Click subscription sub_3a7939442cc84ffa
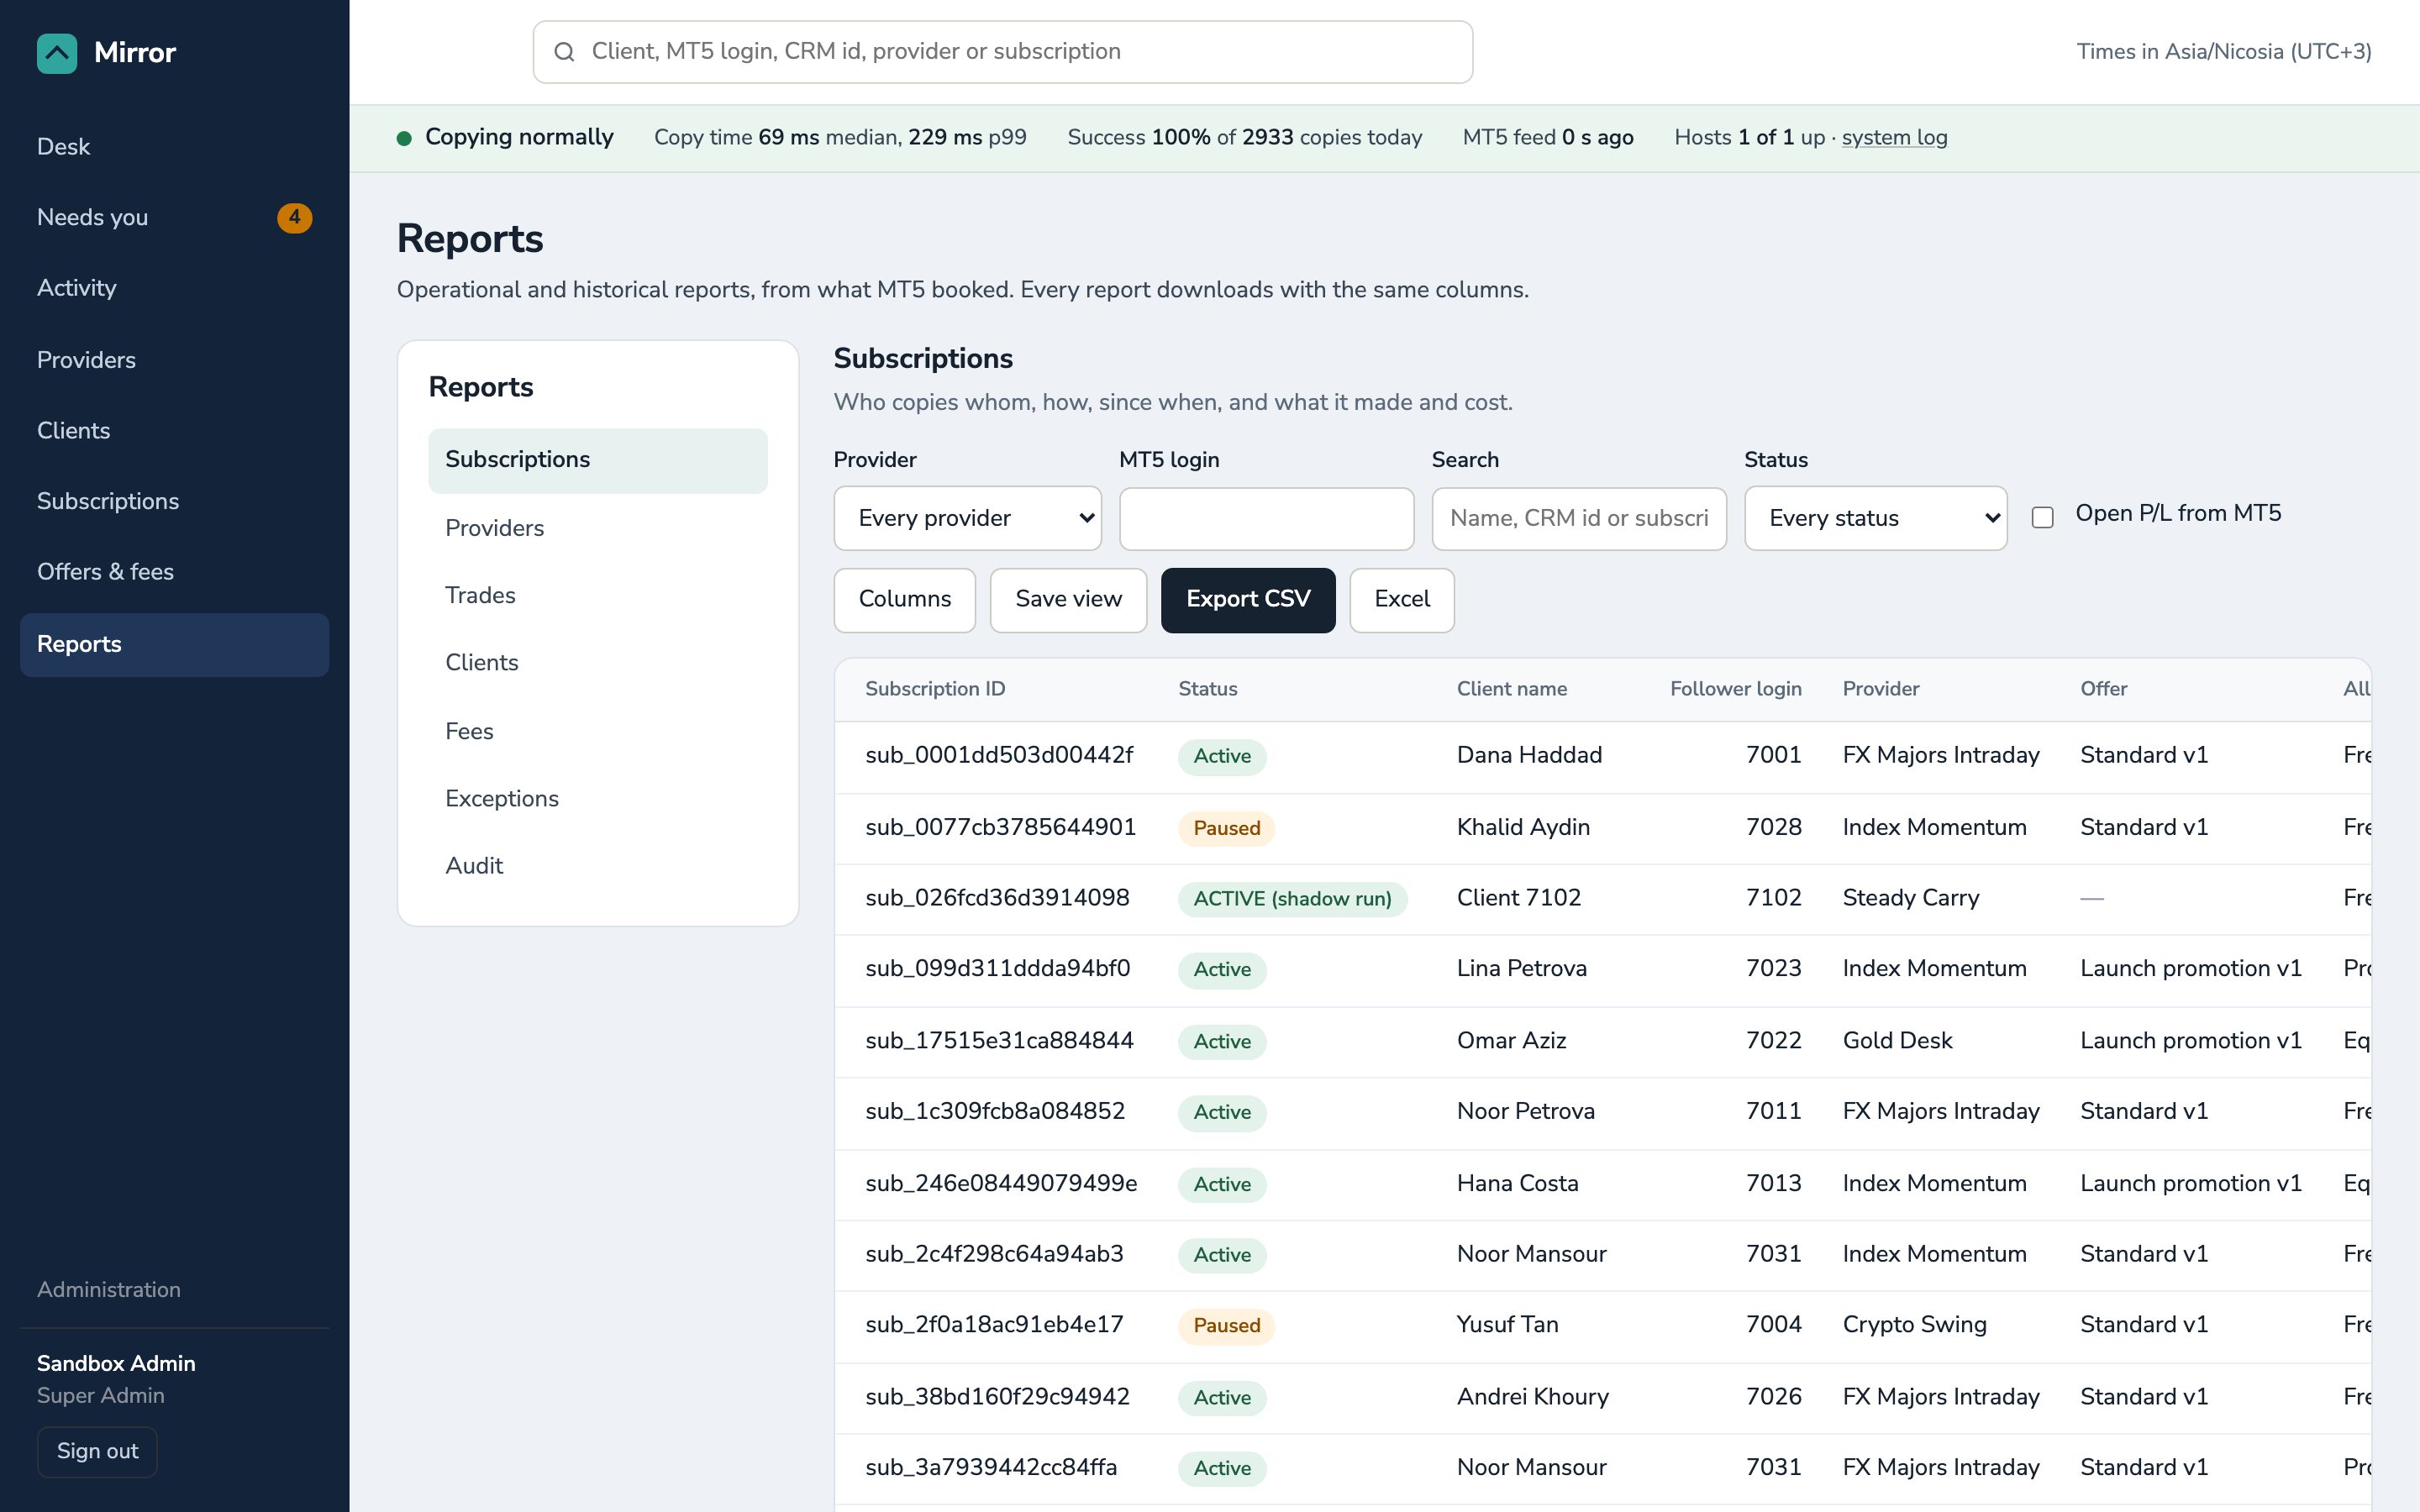Image resolution: width=2420 pixels, height=1512 pixels. (991, 1468)
